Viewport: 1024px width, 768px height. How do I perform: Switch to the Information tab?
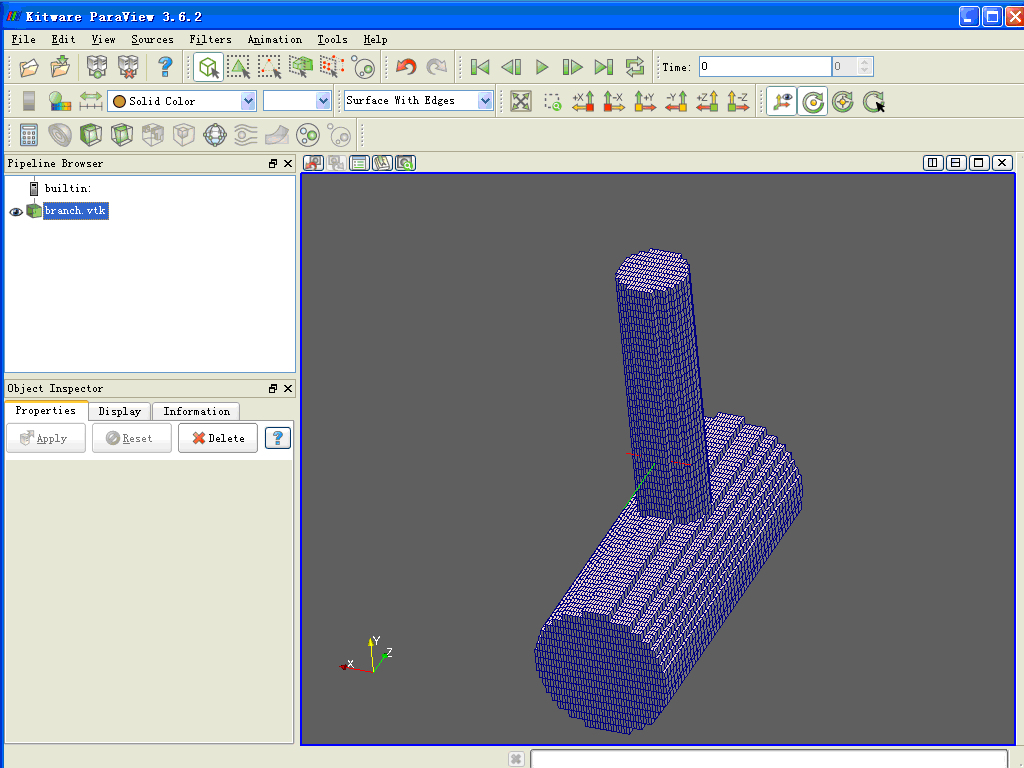pos(196,411)
